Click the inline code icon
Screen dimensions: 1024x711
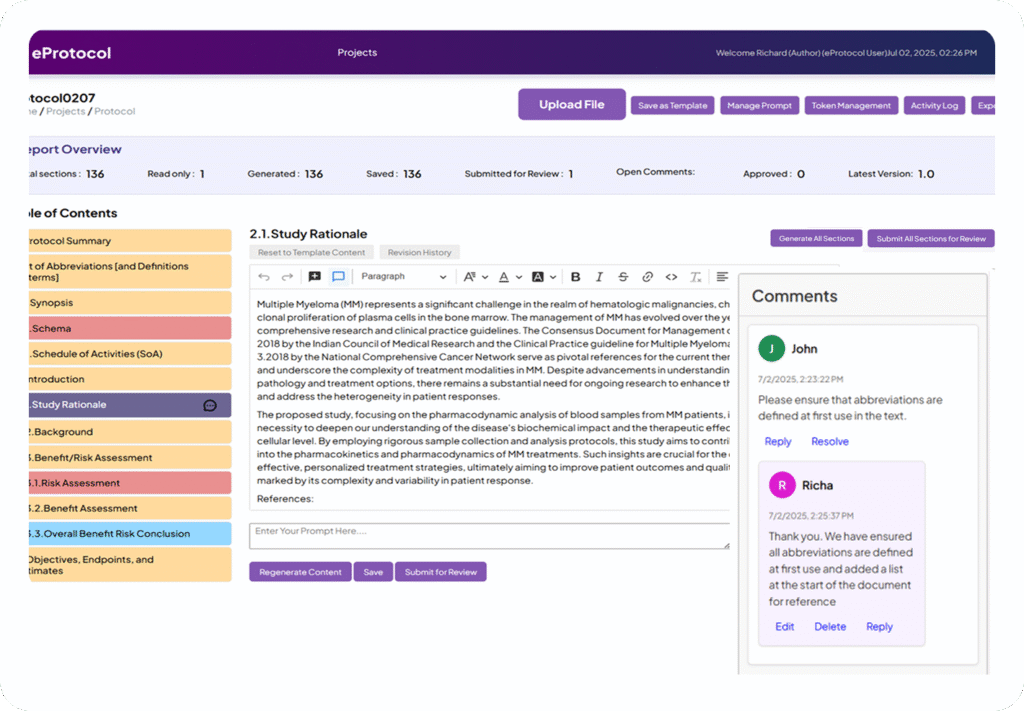tap(671, 277)
